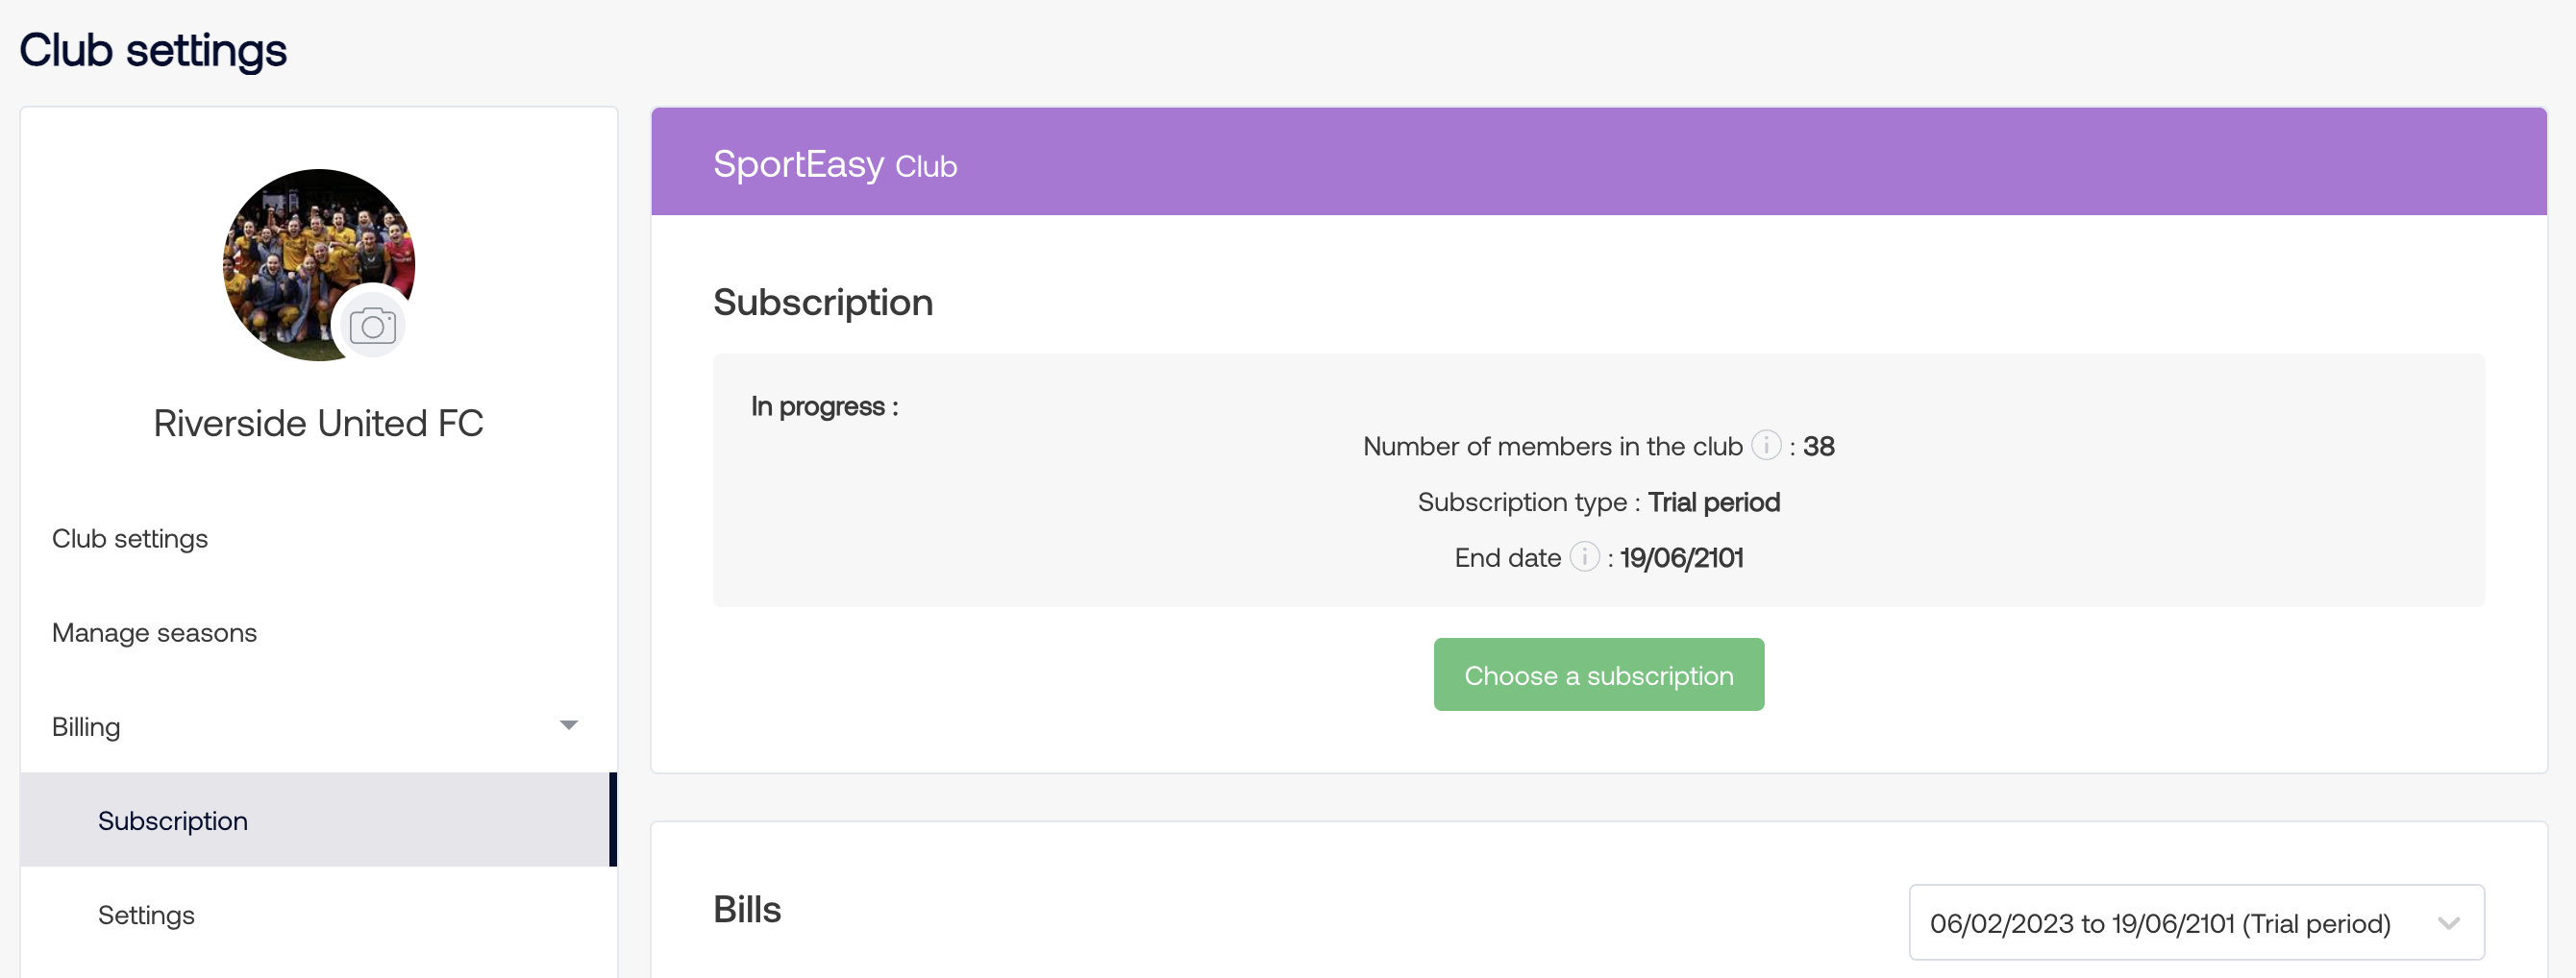Image resolution: width=2576 pixels, height=978 pixels.
Task: Click the members count value 38
Action: [x=1818, y=446]
